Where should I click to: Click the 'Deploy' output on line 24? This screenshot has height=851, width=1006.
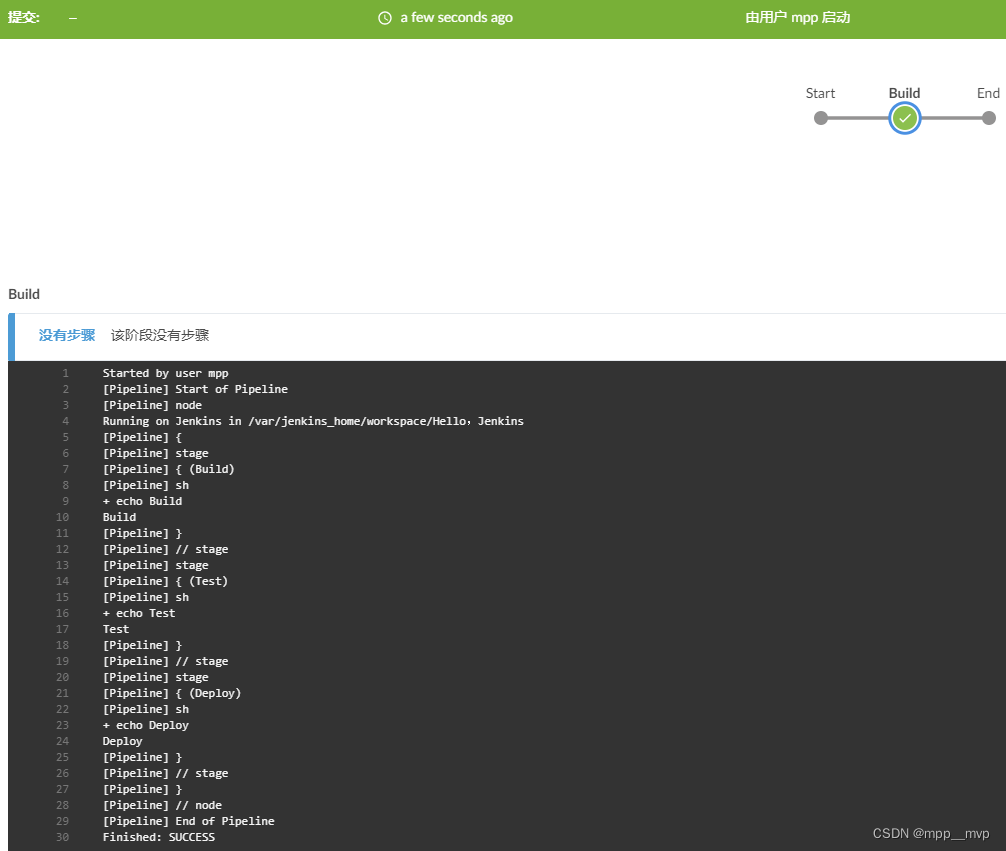[x=123, y=741]
